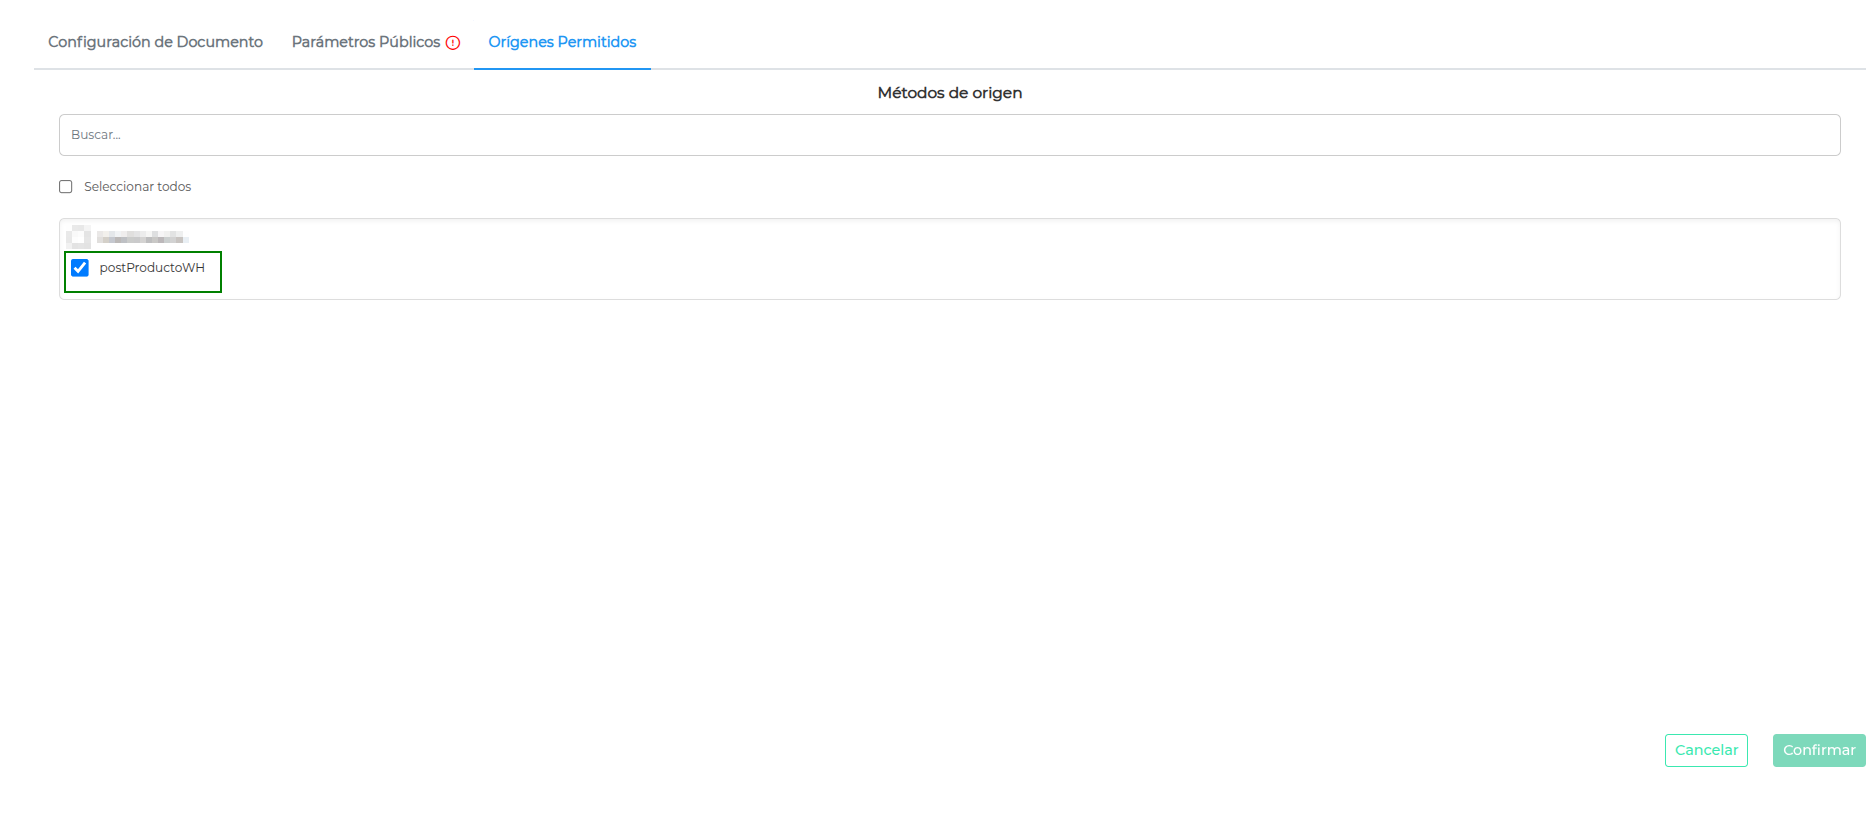This screenshot has height=816, width=1874.
Task: Click the right end of the Buscar field
Action: pos(1800,135)
